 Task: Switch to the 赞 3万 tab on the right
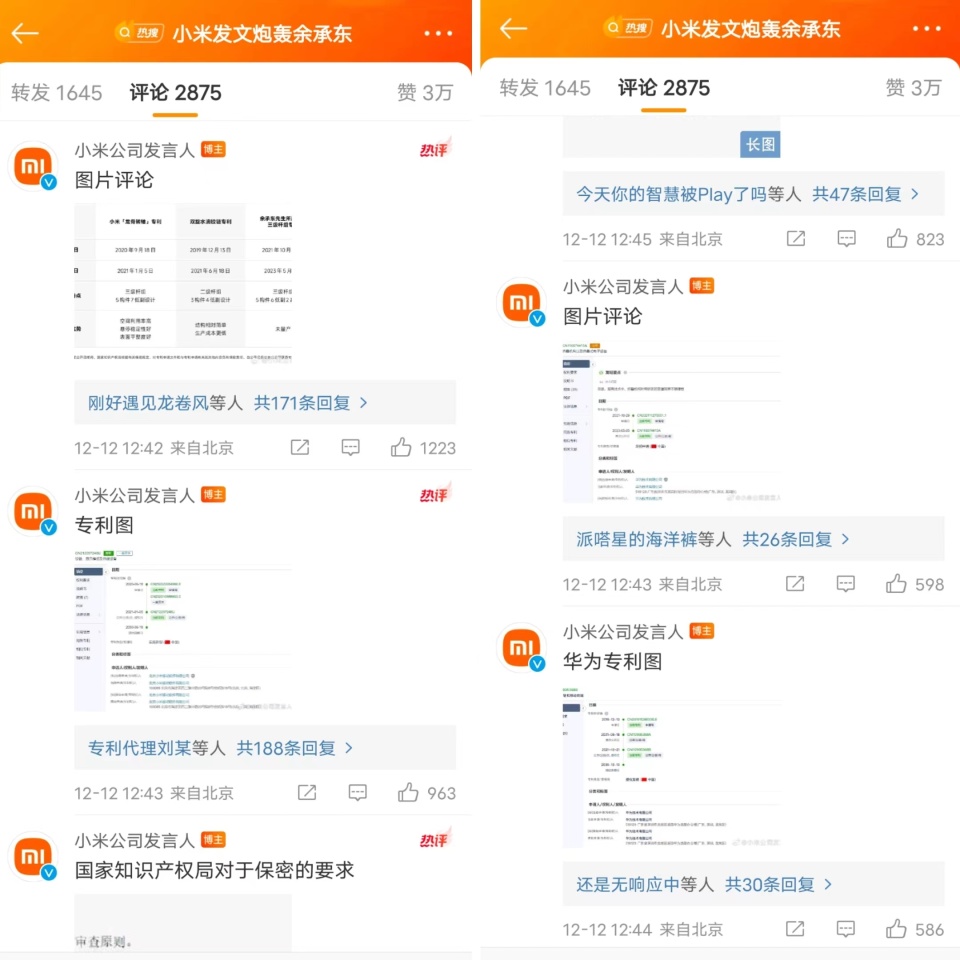[913, 88]
